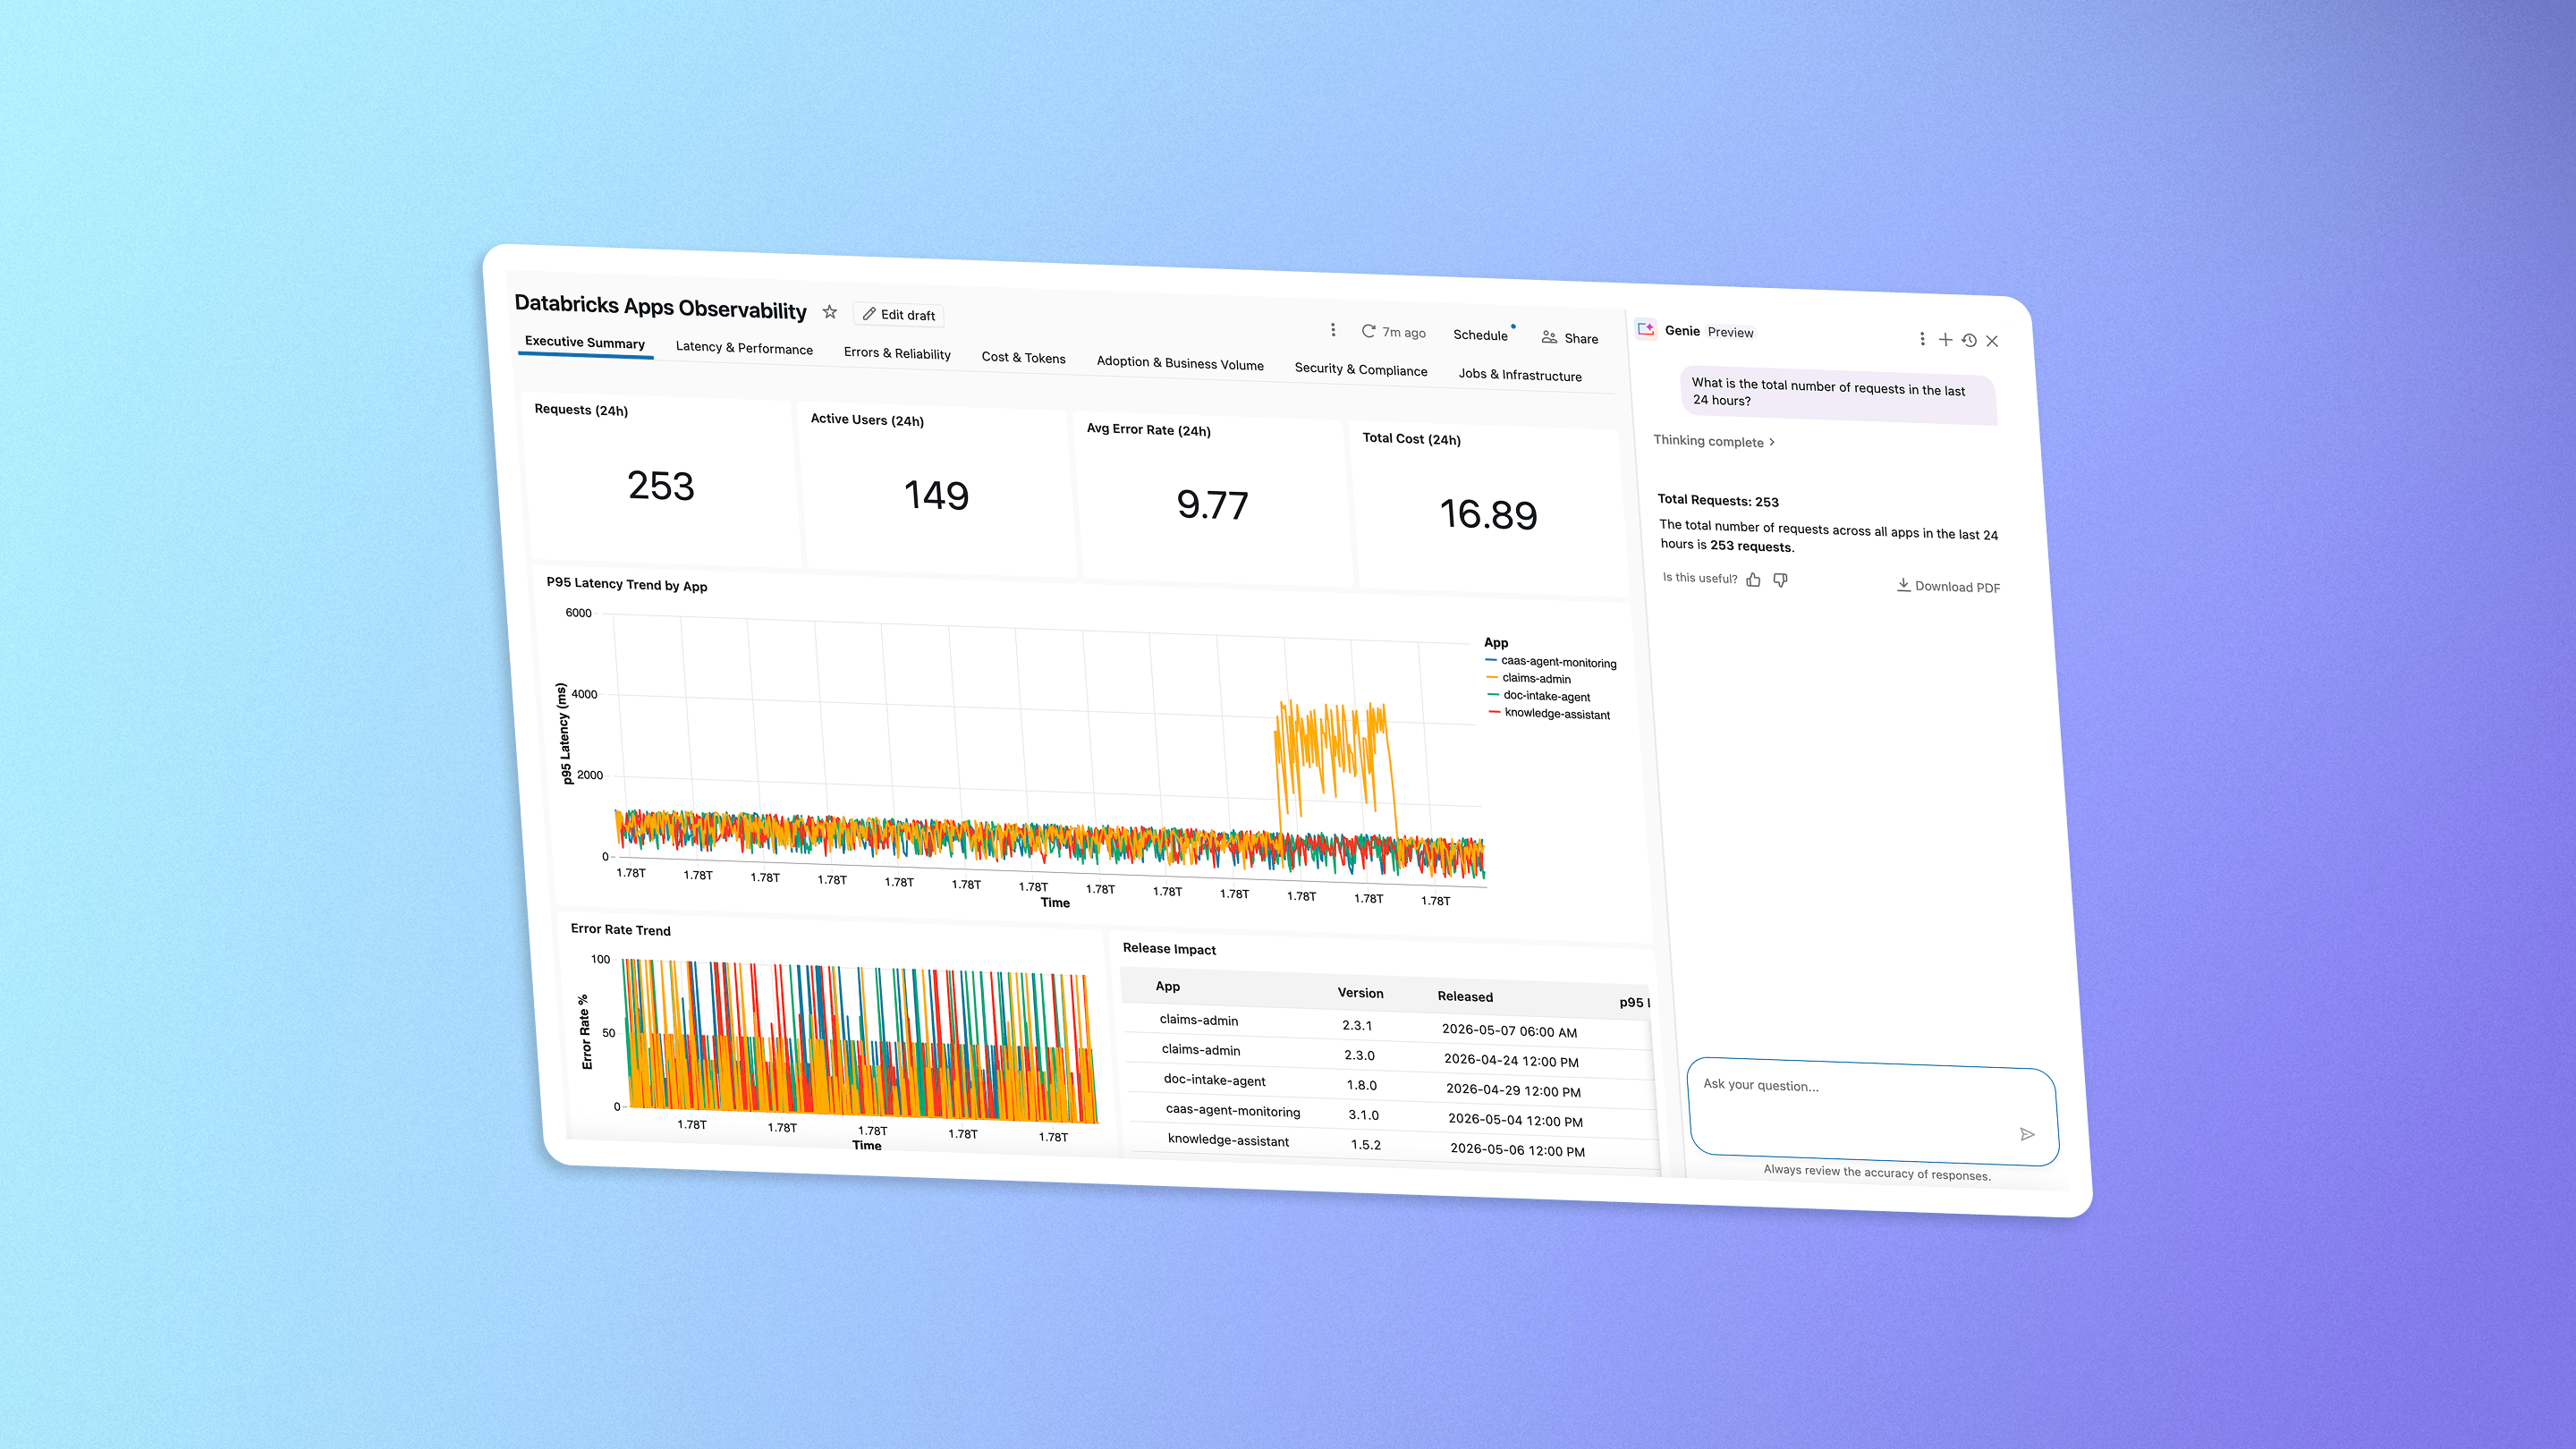Toggle claims-admin legend entry
The image size is (2576, 1449).
pos(1529,678)
